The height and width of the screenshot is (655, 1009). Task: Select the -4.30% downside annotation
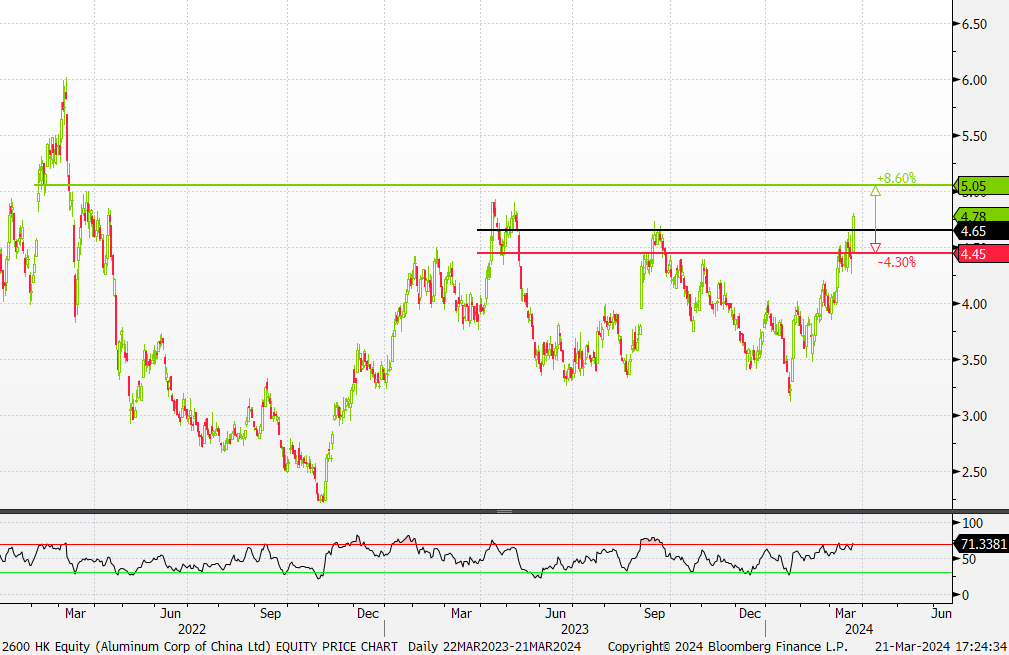897,262
